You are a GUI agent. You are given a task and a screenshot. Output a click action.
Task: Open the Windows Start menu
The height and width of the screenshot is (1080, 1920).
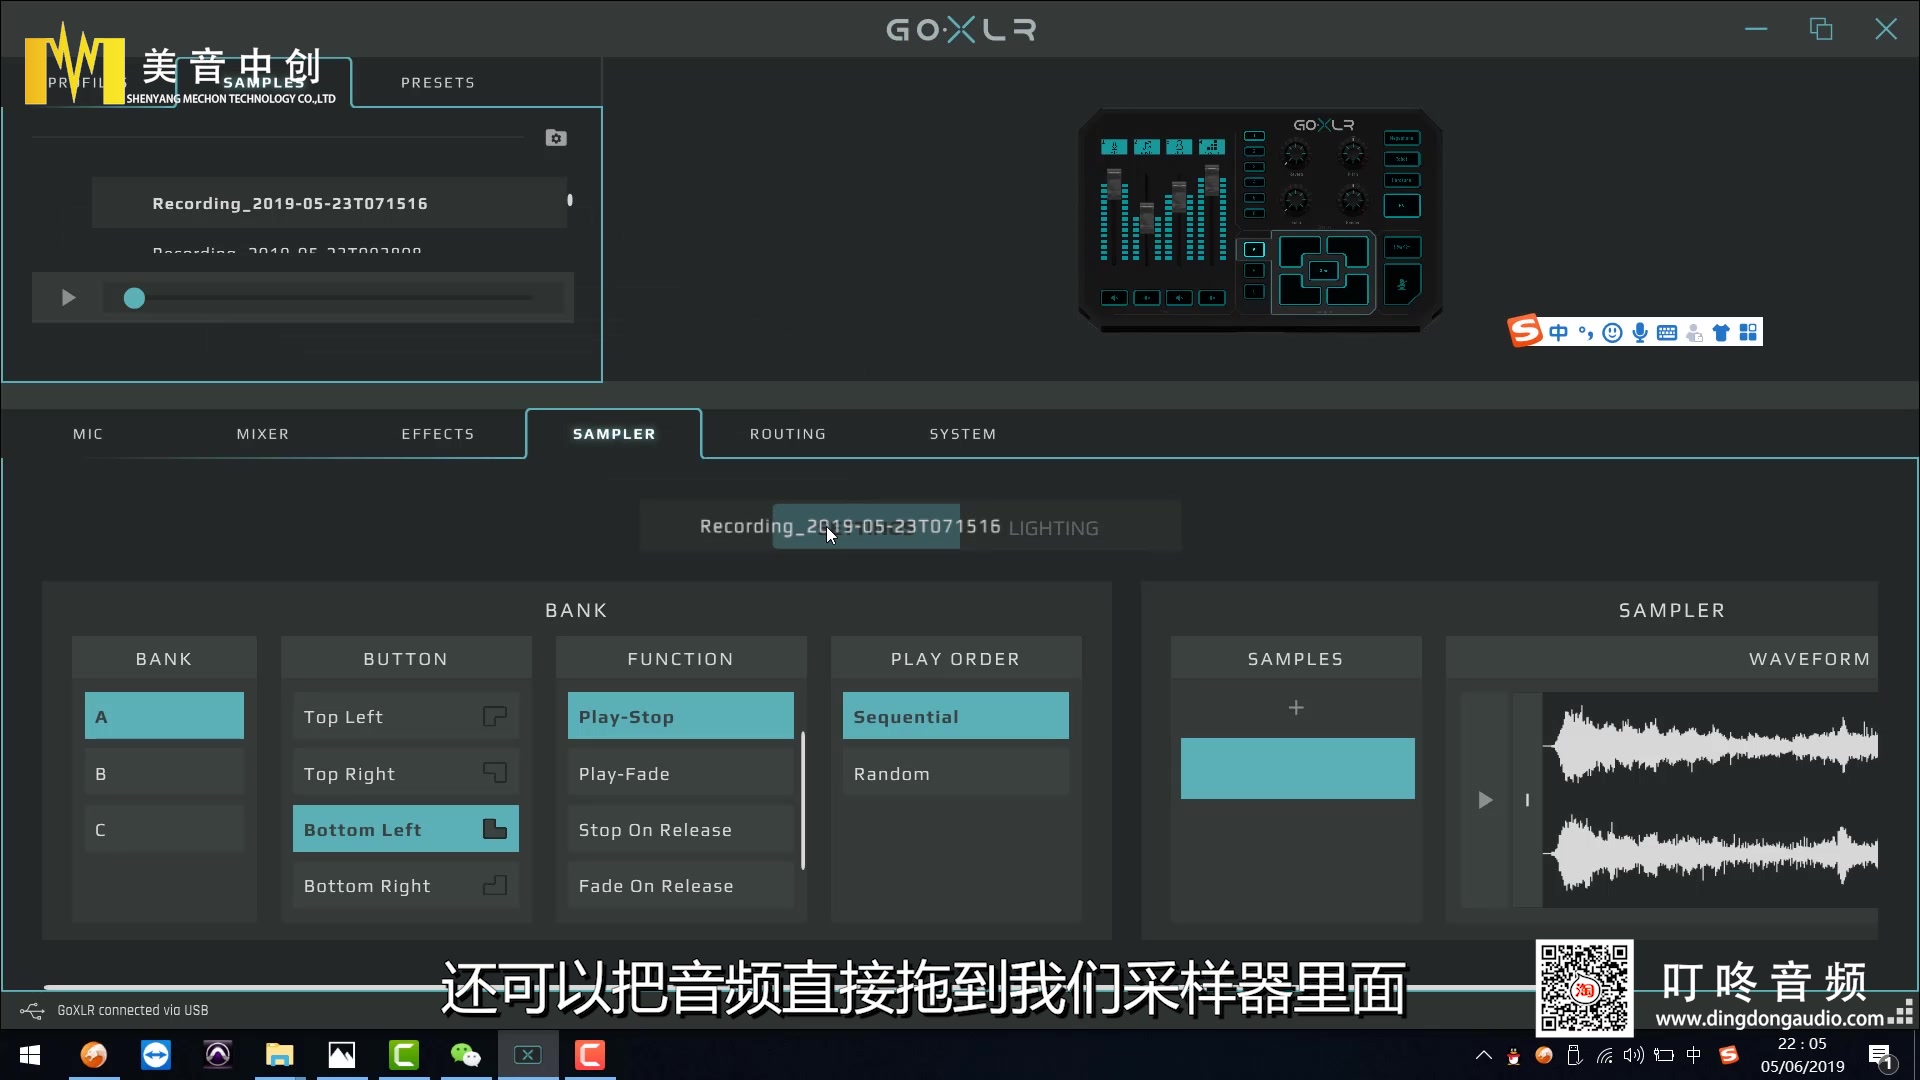point(30,1055)
